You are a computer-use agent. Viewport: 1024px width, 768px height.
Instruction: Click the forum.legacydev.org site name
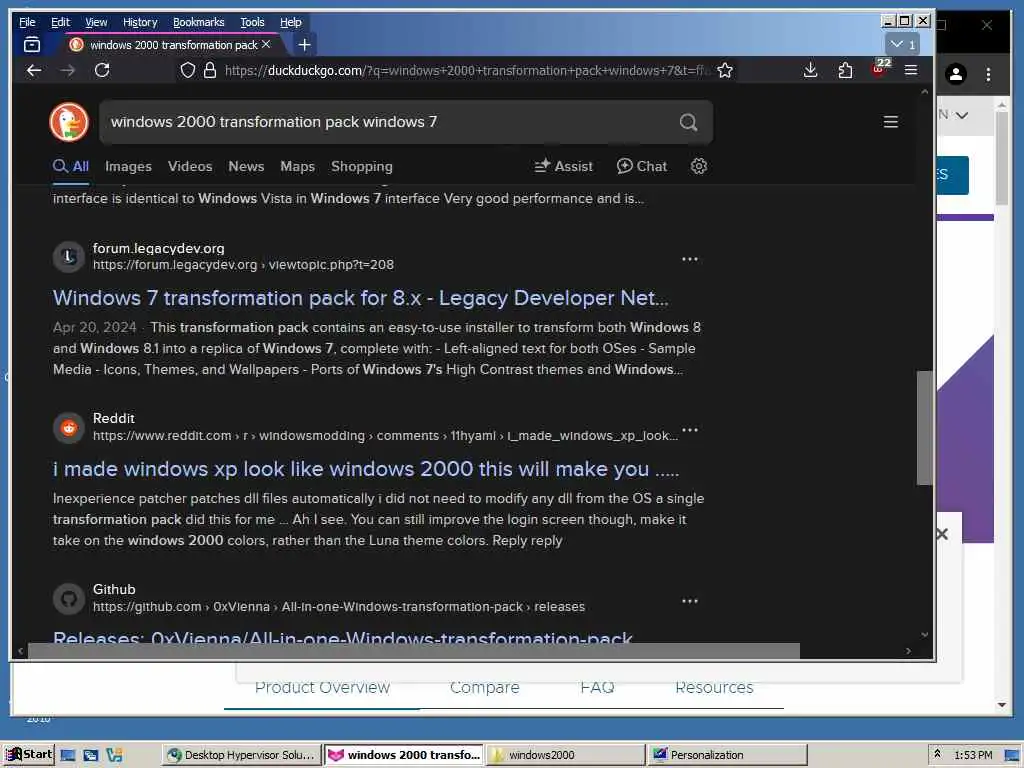(159, 248)
